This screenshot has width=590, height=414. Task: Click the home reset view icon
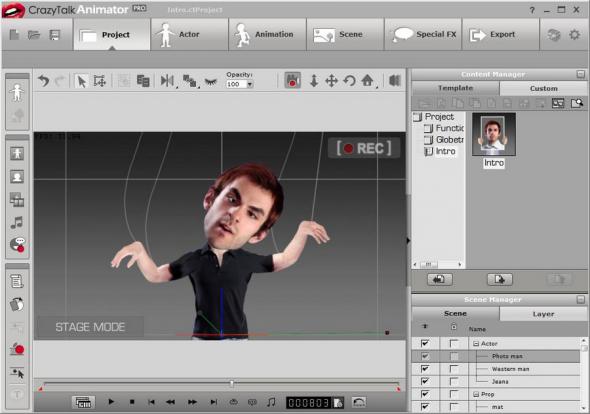tap(367, 81)
